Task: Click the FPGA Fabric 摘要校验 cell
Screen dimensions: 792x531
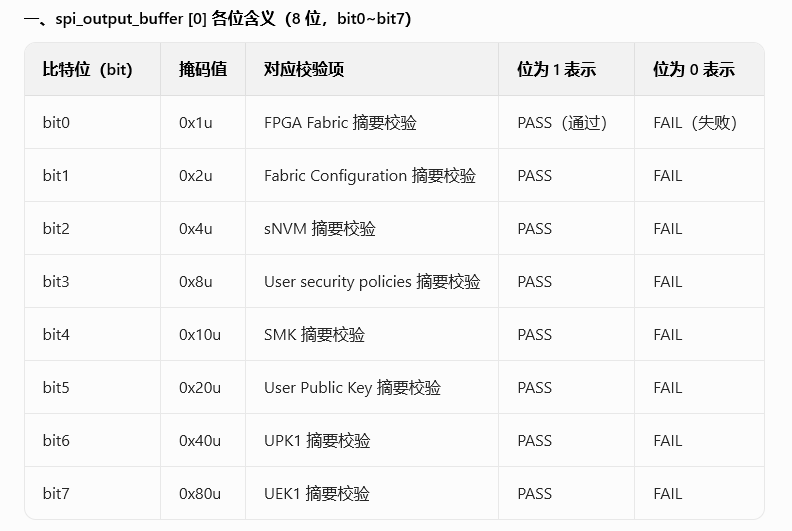Action: coord(340,123)
